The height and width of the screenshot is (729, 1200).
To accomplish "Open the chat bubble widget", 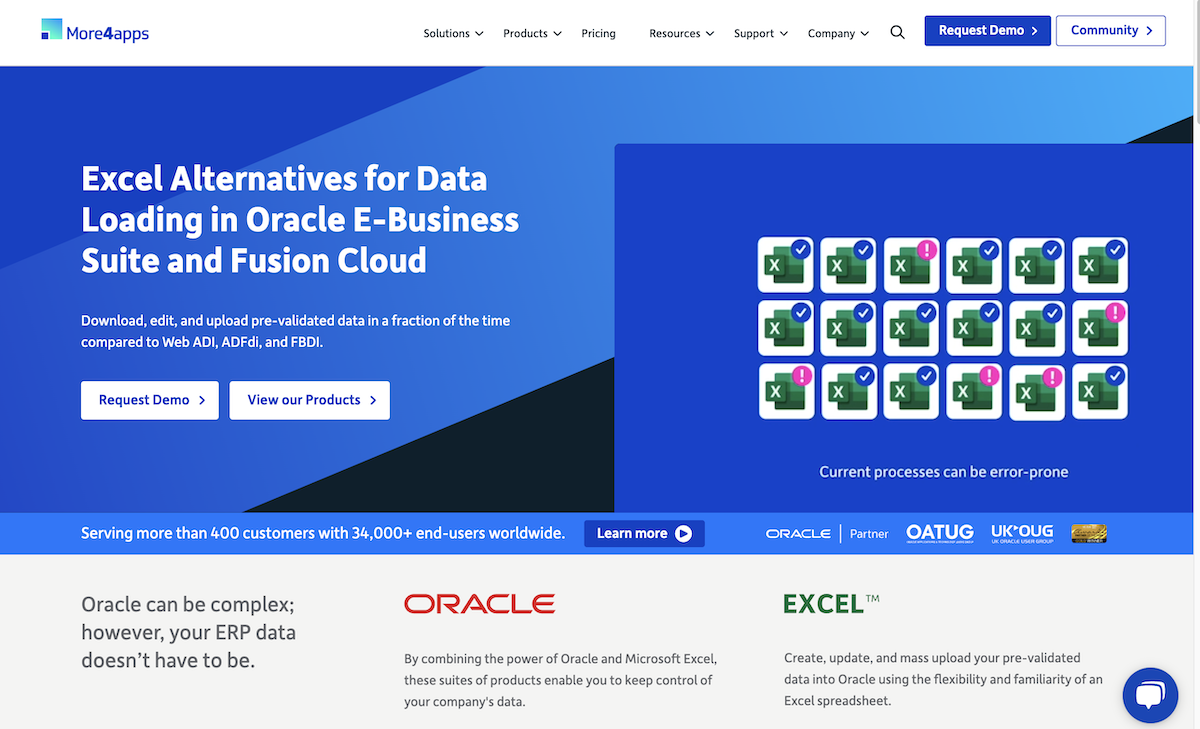I will (1150, 695).
